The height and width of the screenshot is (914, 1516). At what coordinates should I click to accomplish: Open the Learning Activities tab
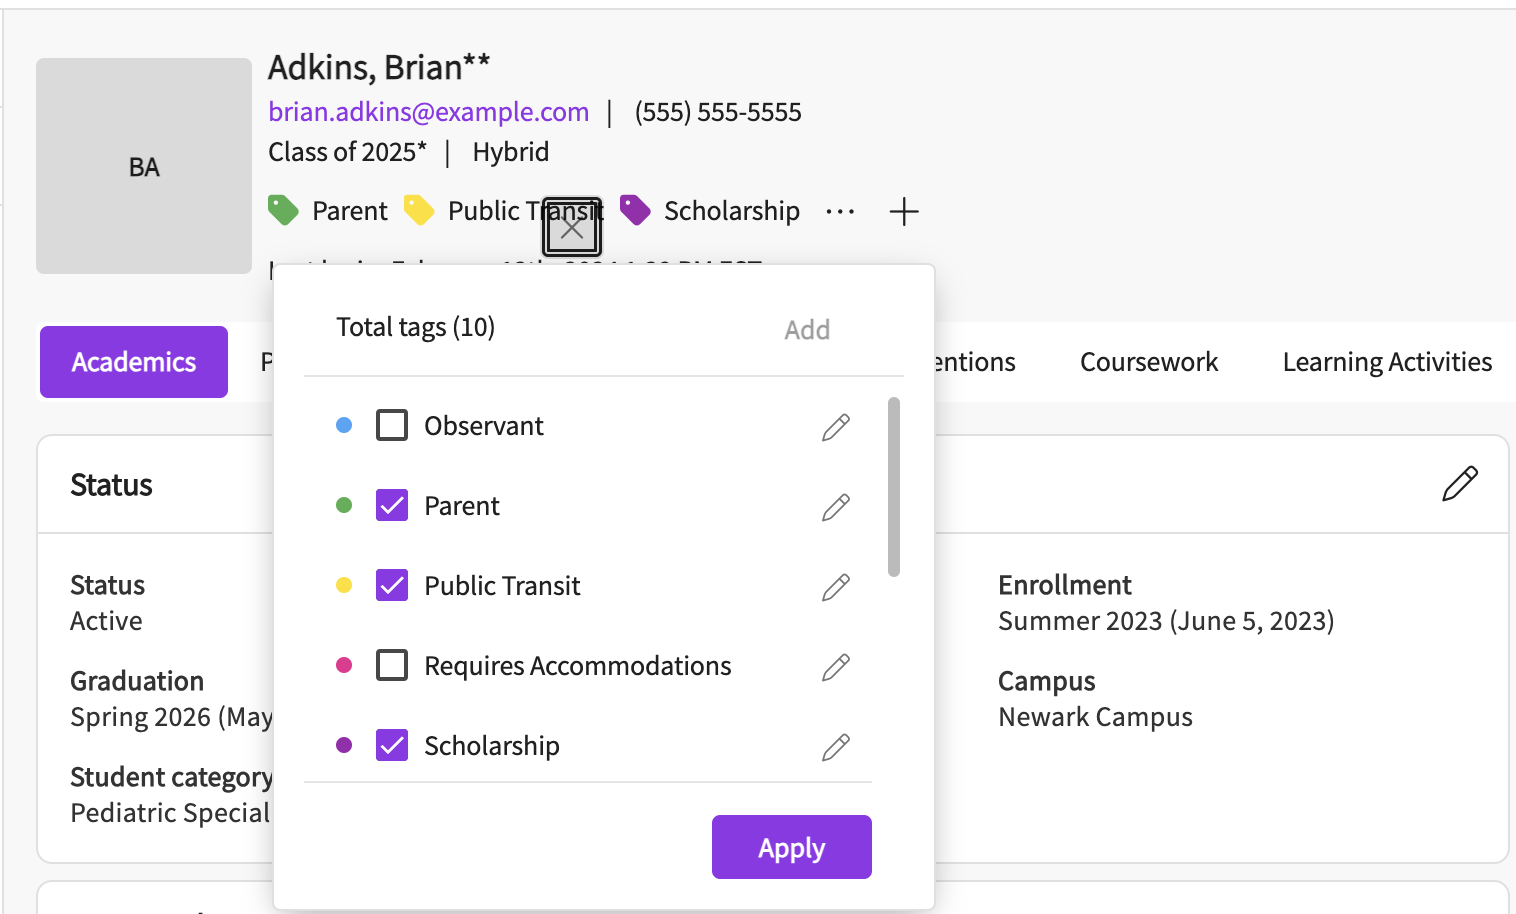point(1386,362)
